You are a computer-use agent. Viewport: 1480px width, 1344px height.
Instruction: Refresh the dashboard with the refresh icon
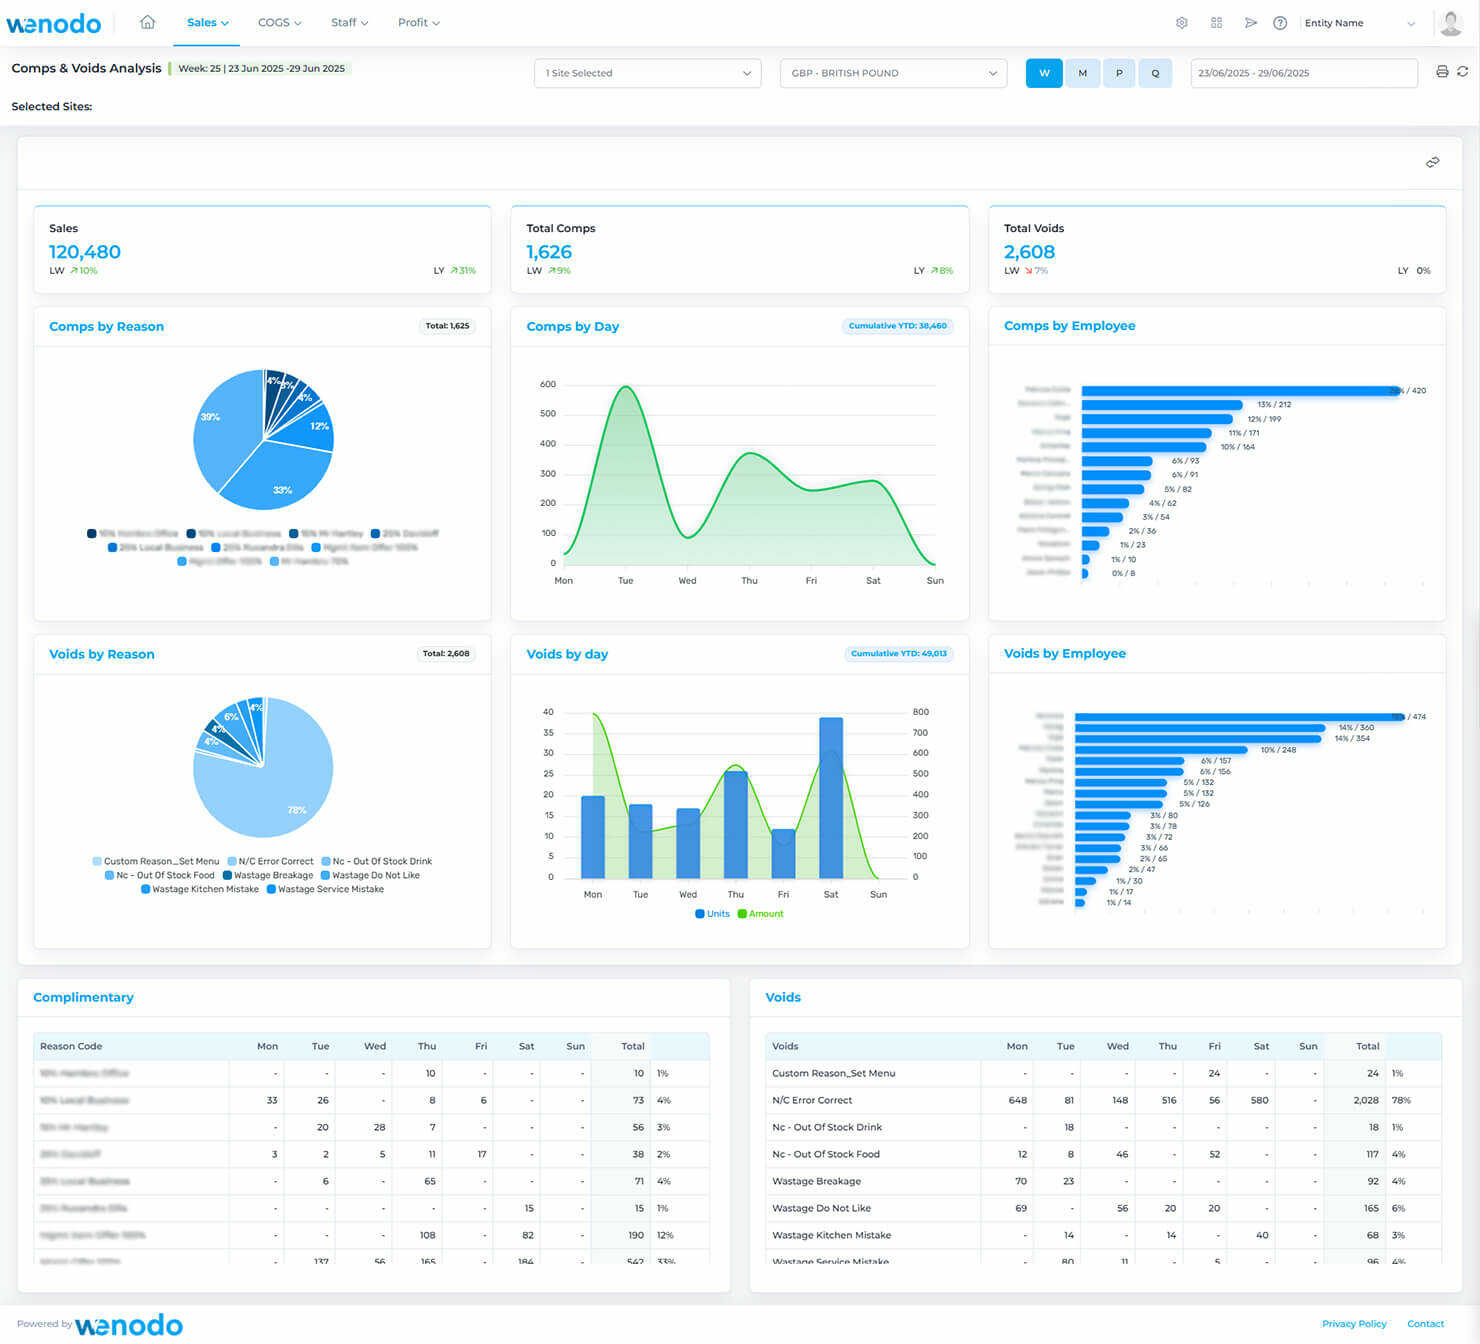[x=1463, y=72]
